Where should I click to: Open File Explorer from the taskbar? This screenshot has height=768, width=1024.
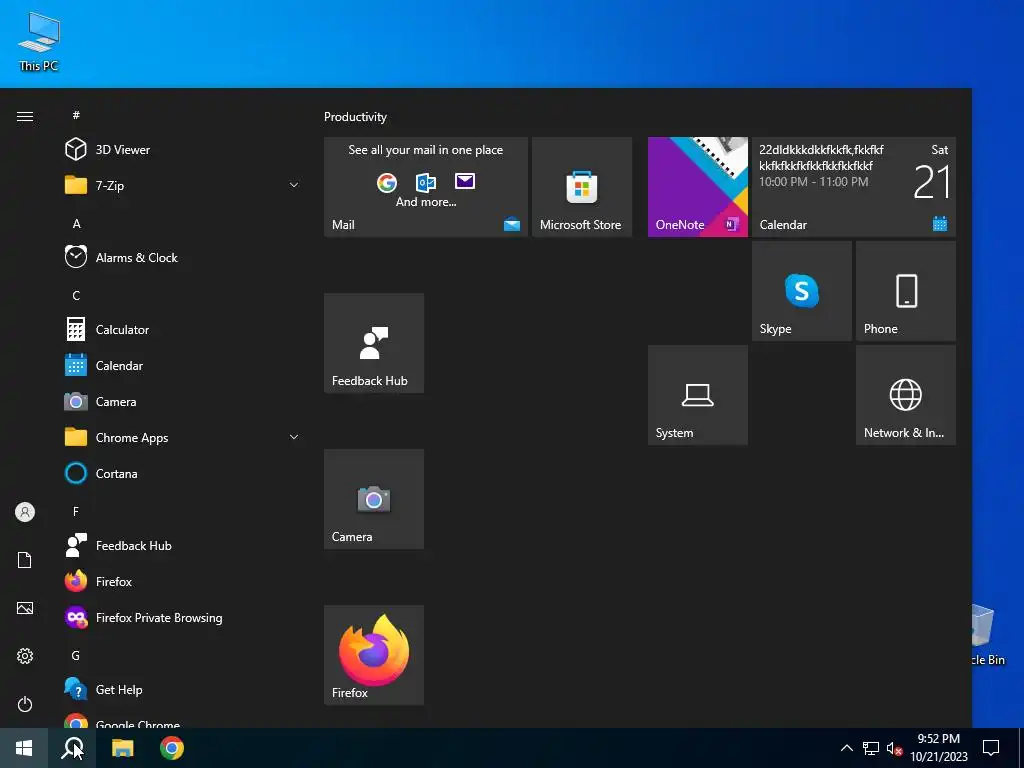(122, 748)
